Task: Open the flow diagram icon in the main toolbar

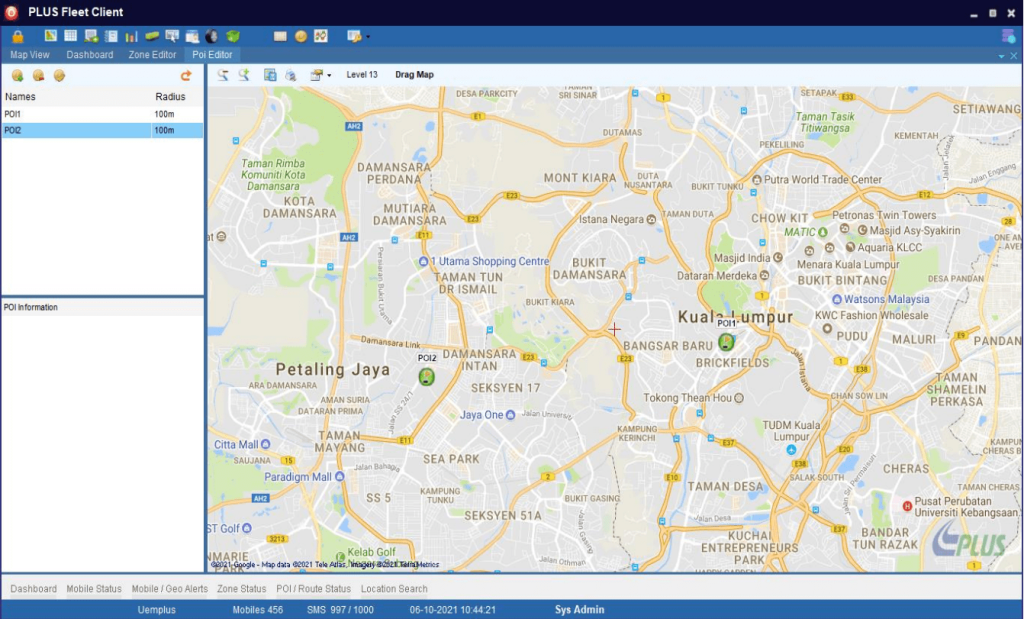Action: (x=321, y=36)
